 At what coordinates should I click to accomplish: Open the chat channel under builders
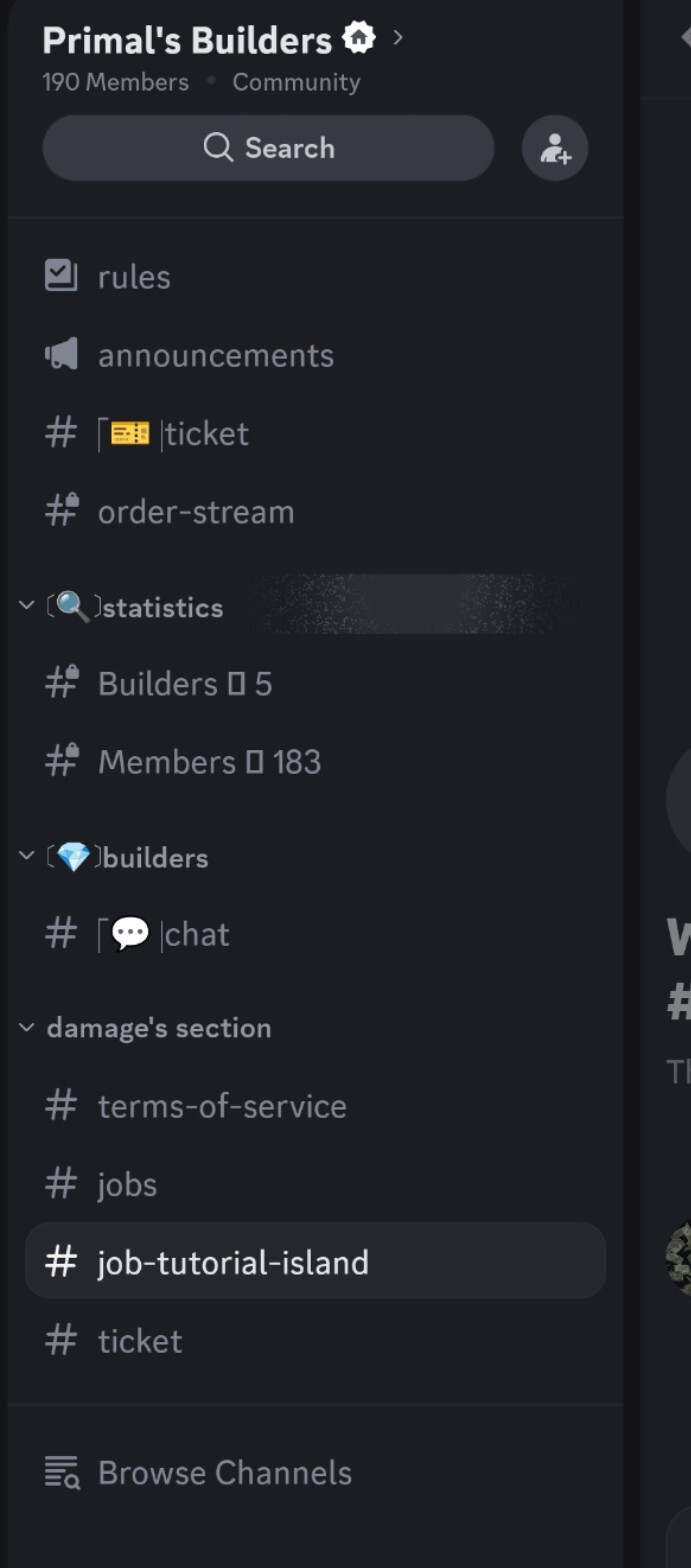pyautogui.click(x=315, y=934)
